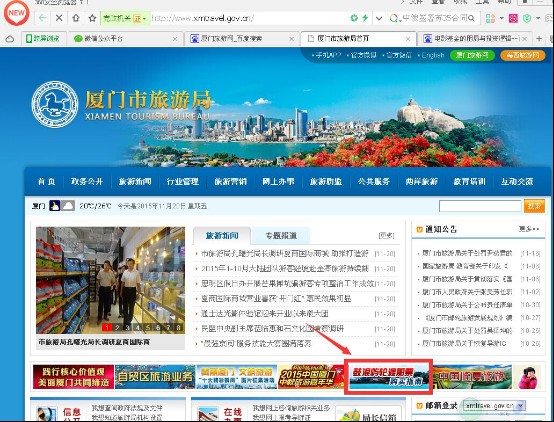The height and width of the screenshot is (422, 554).
Task: Click the Gulangyu ferry ticket guide banner
Action: click(389, 377)
